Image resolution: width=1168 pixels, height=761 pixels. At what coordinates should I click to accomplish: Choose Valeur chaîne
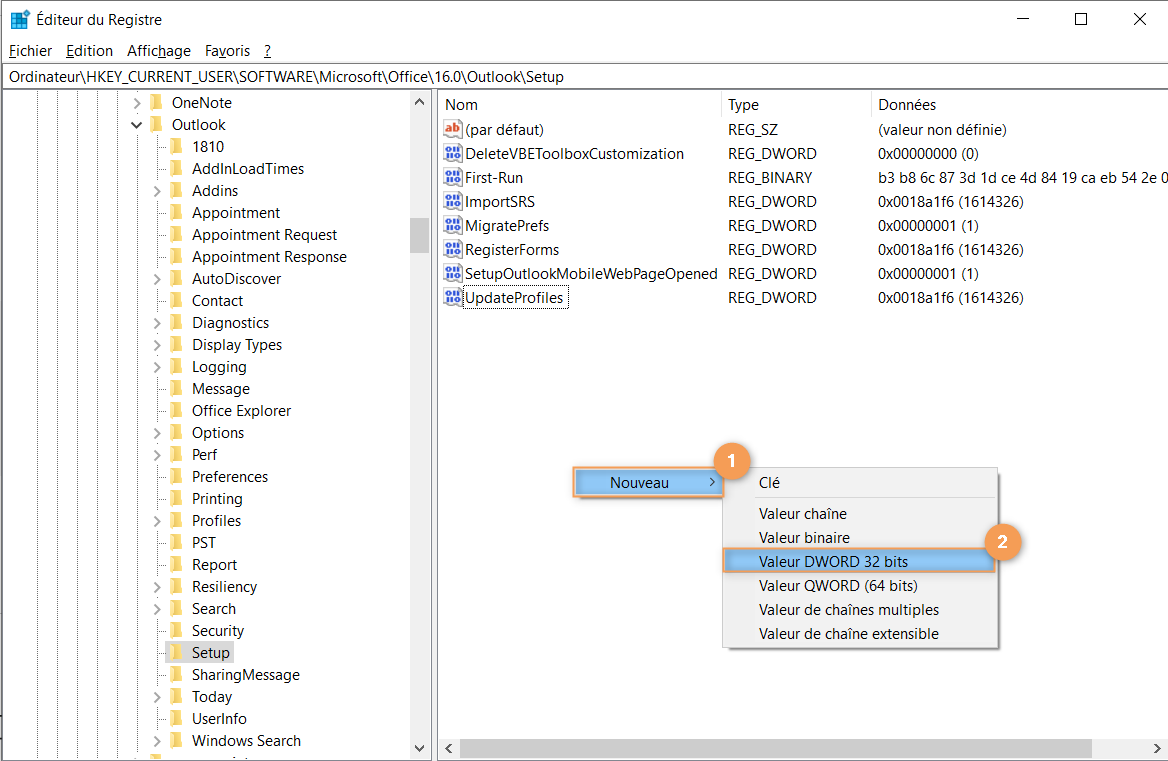[860, 514]
